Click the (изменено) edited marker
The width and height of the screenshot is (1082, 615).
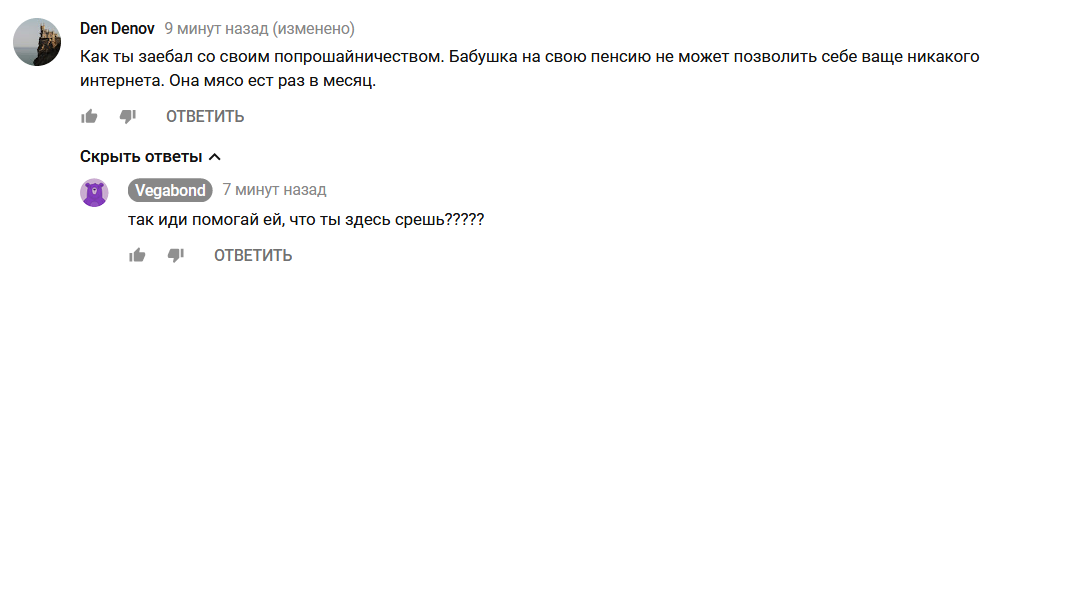[313, 29]
